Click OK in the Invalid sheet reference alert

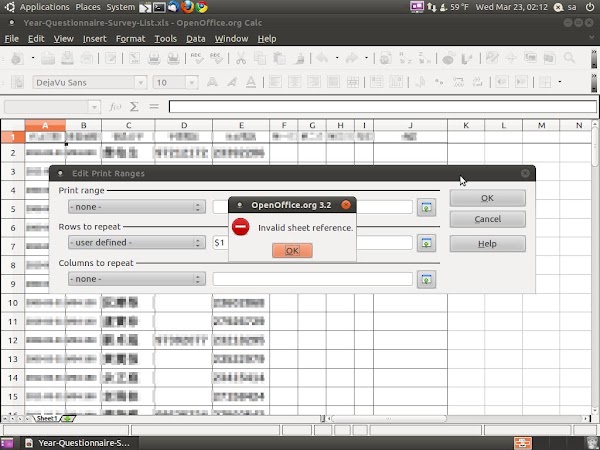coord(292,251)
